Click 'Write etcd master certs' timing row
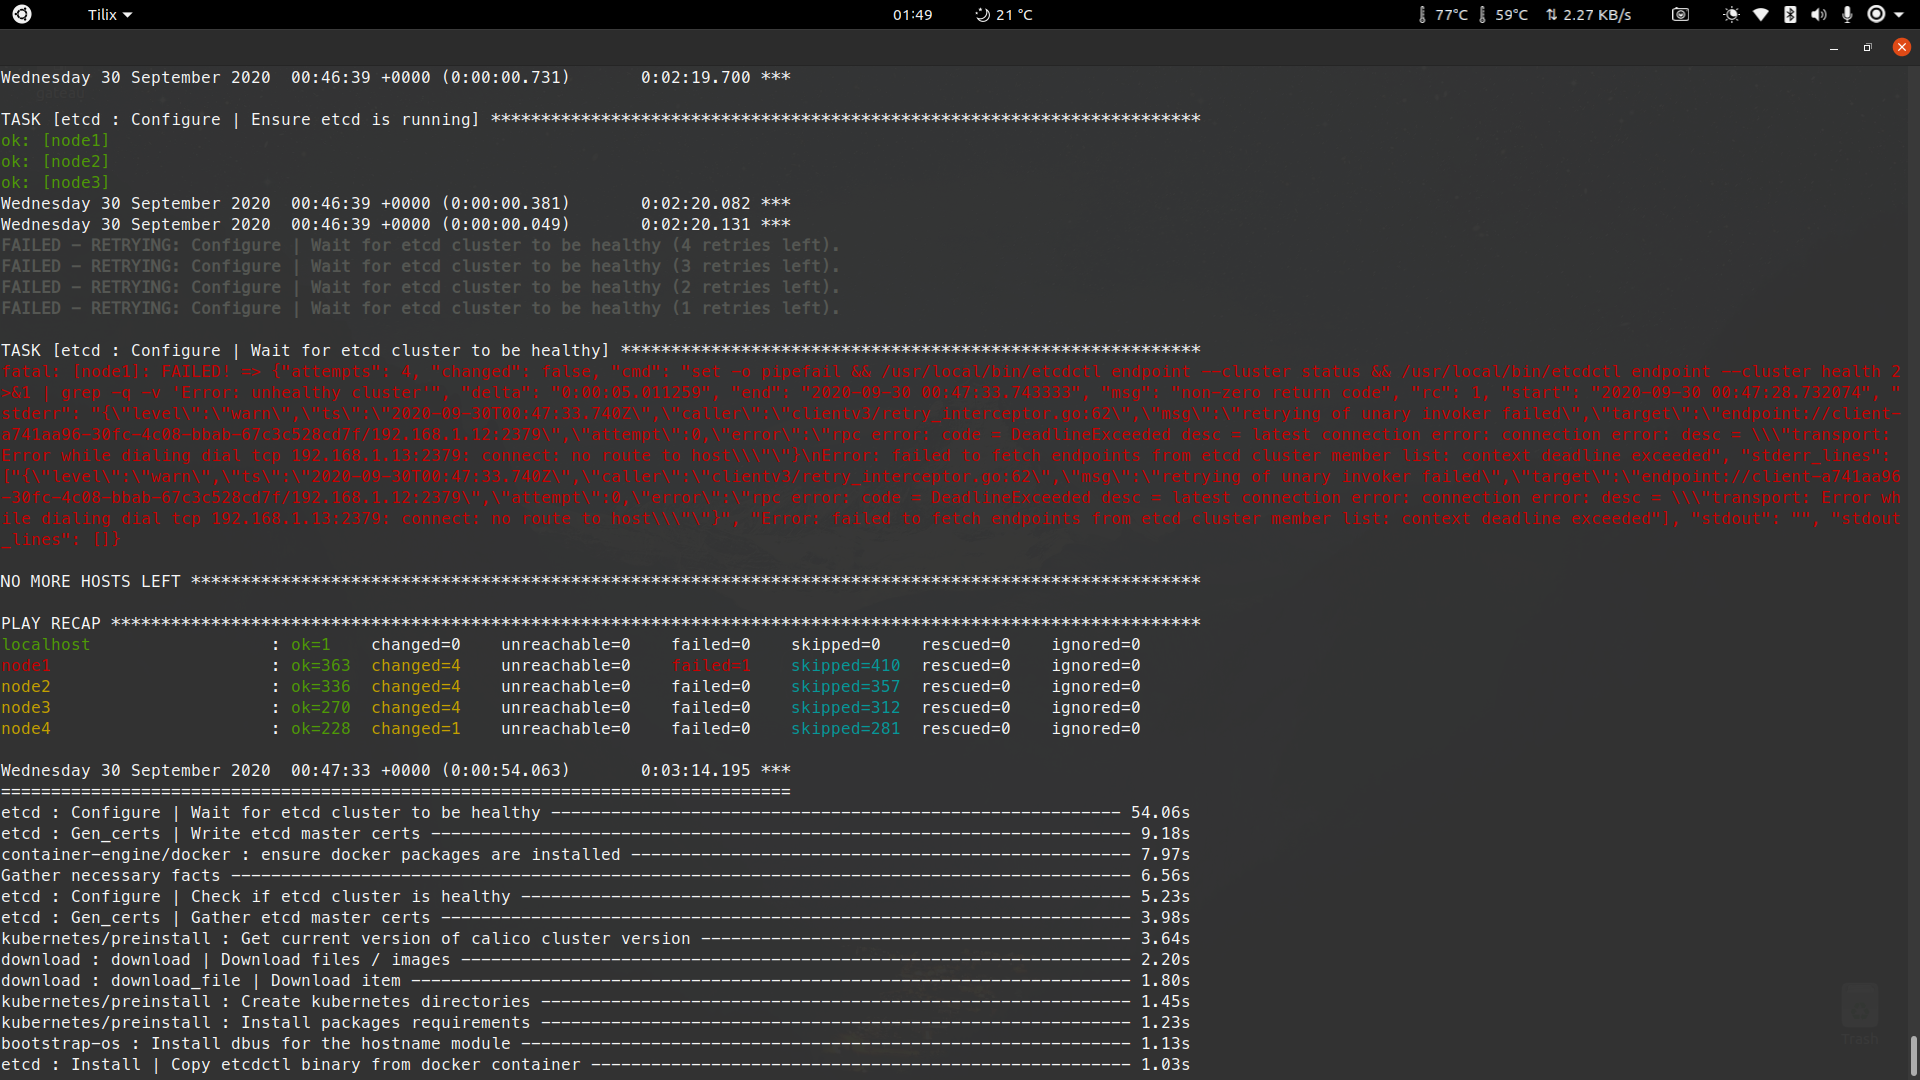The height and width of the screenshot is (1080, 1920). pos(596,833)
